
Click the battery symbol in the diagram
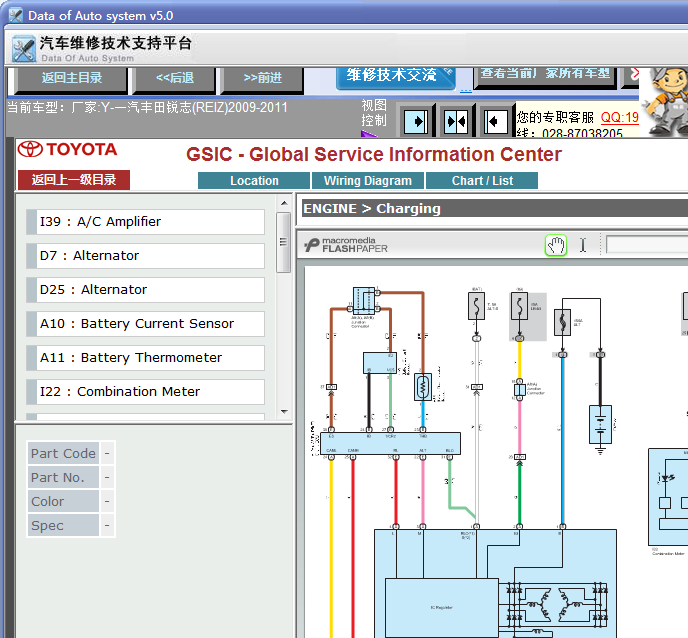[600, 424]
